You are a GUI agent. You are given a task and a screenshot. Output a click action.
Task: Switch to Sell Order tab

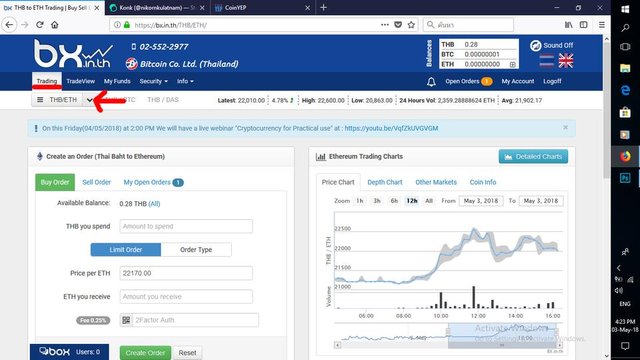point(96,182)
